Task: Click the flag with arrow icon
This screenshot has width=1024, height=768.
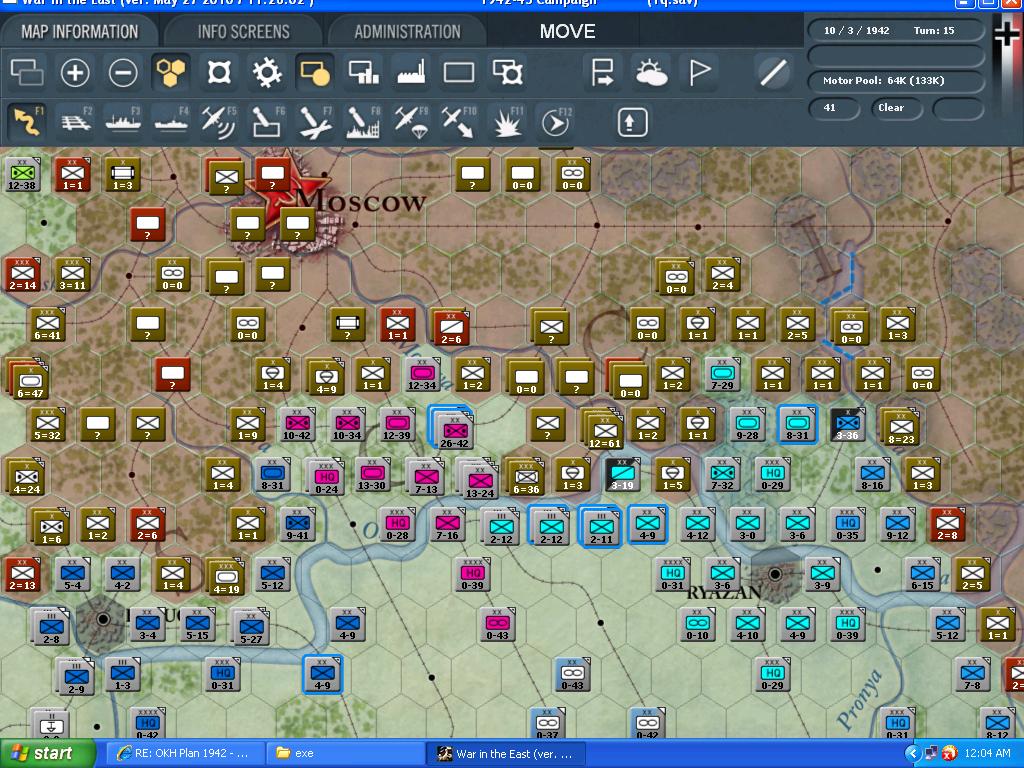Action: [601, 72]
